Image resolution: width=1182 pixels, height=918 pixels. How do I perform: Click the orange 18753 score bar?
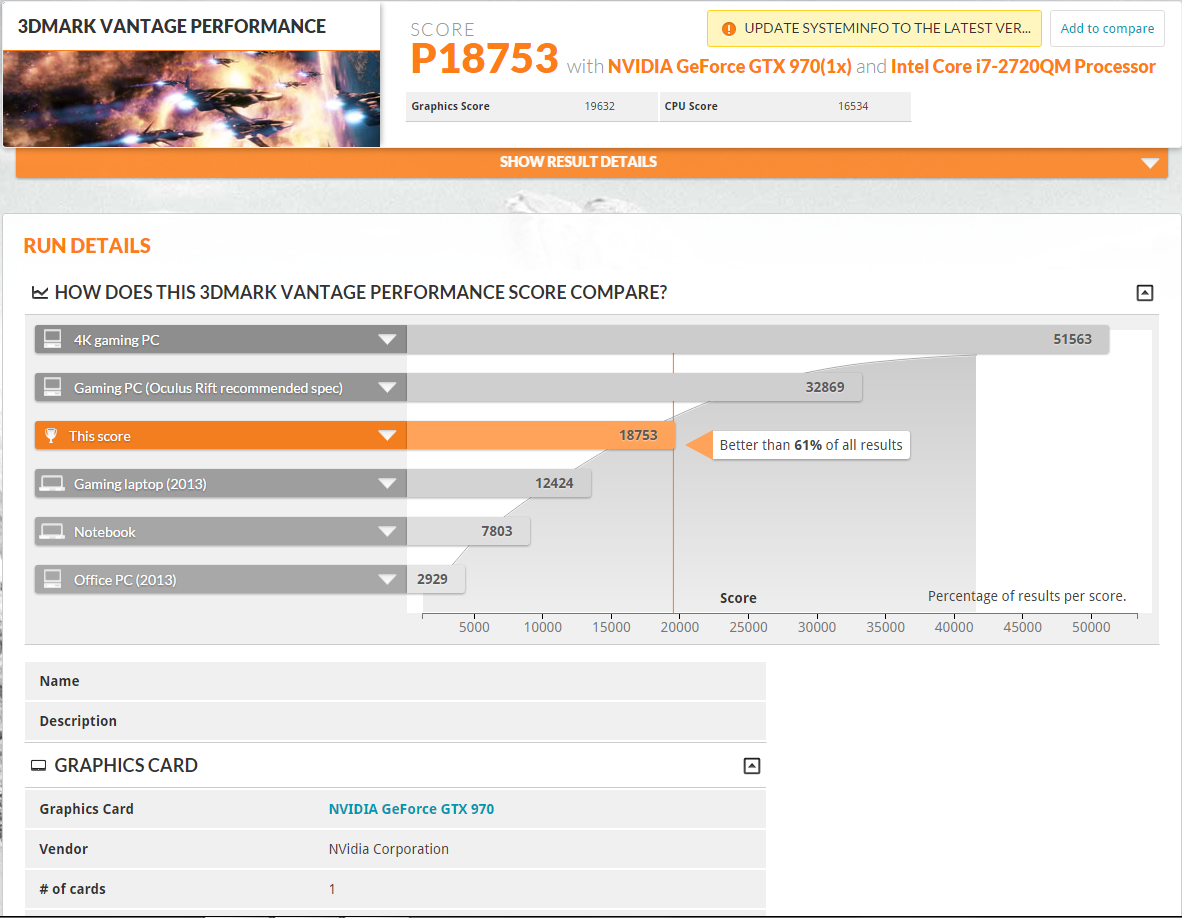click(540, 436)
